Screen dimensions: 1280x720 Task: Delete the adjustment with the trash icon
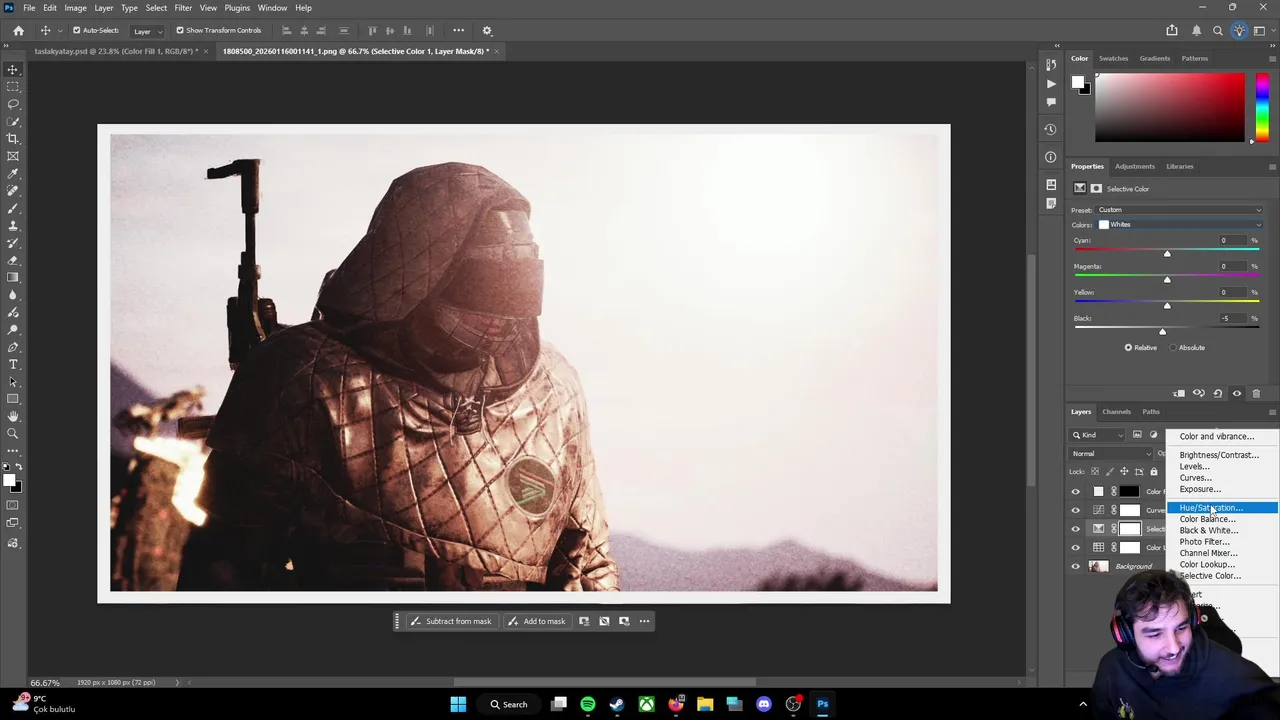click(x=1256, y=393)
